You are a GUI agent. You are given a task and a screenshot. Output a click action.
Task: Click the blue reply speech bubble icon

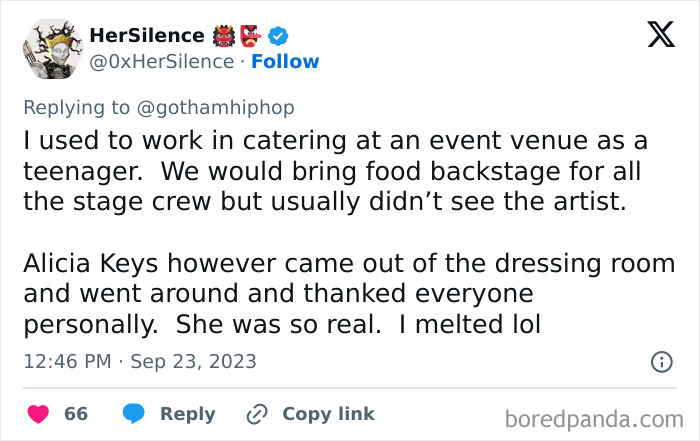point(136,413)
